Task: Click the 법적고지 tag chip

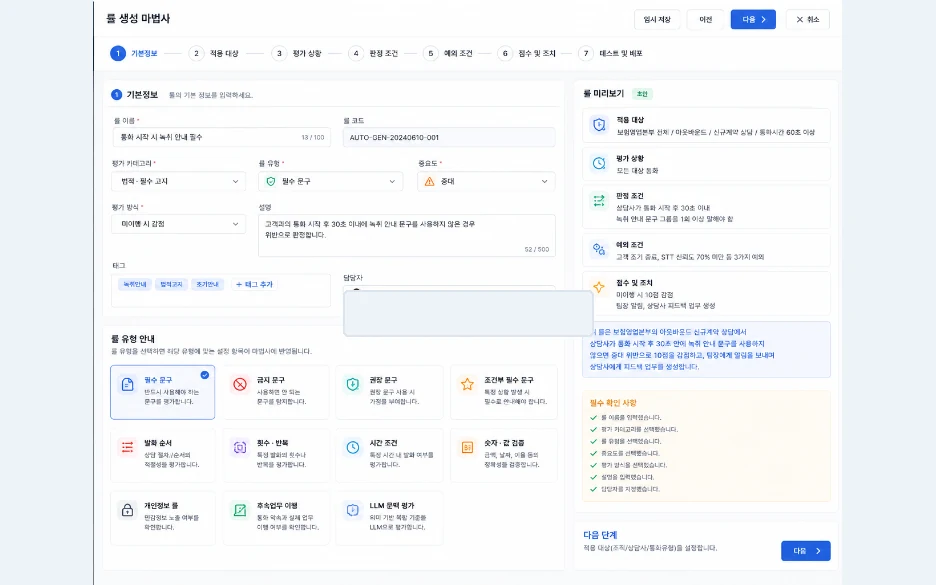Action: (x=171, y=284)
